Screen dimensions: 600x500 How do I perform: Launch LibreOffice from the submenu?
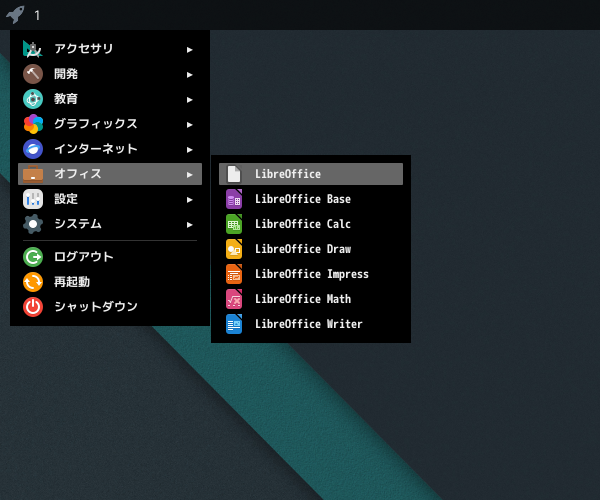[311, 174]
